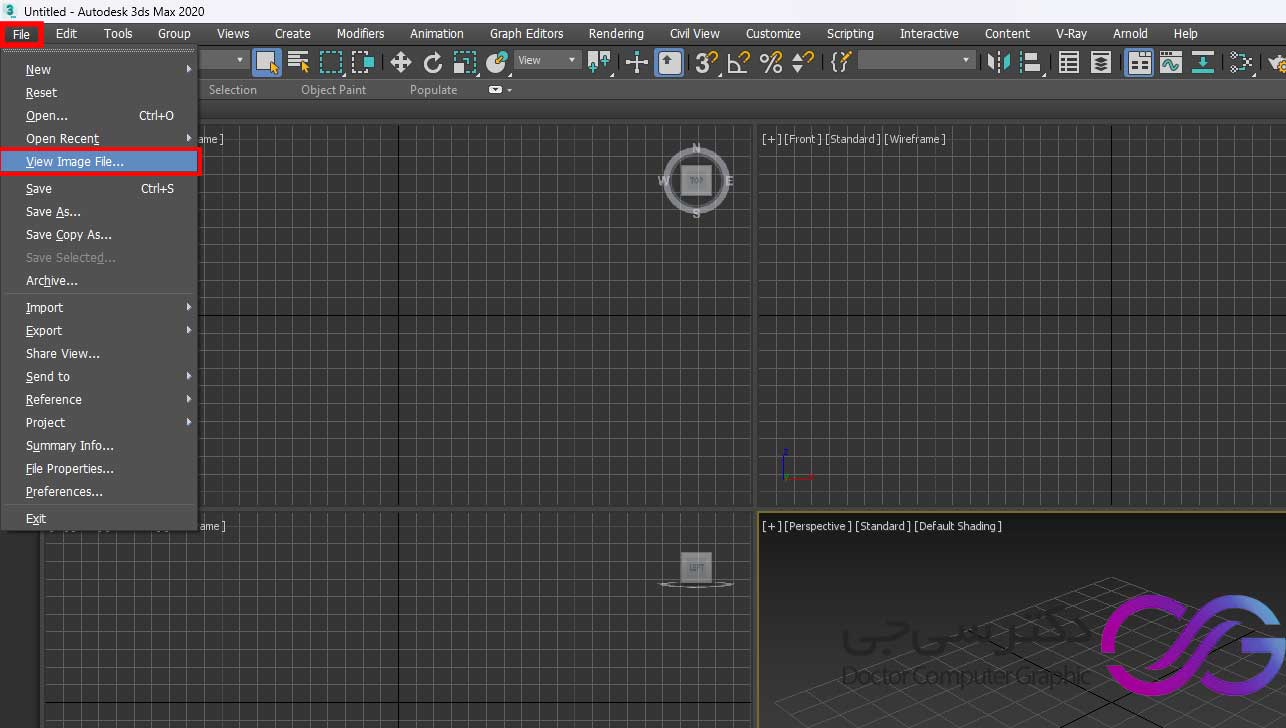The height and width of the screenshot is (728, 1286).
Task: Open the V-Ray menu
Action: [x=1071, y=34]
